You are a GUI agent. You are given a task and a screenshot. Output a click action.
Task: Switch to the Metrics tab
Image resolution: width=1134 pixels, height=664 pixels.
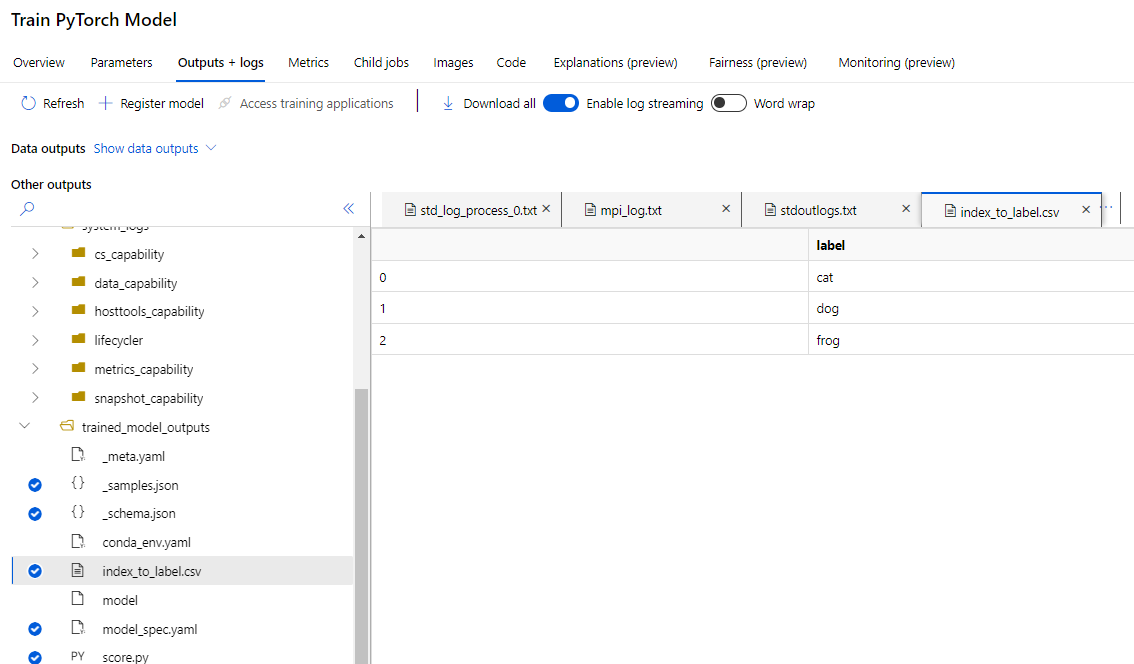[308, 62]
